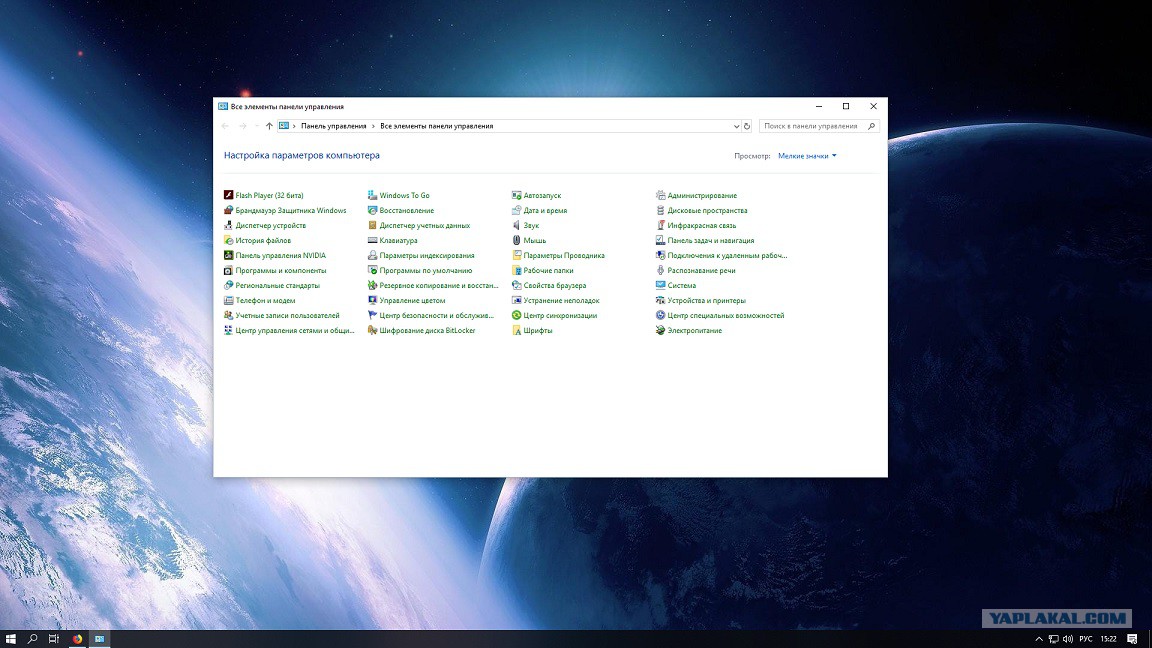This screenshot has height=648, width=1152.
Task: Open the Шифрование диска BitLocker icon
Action: pos(372,331)
